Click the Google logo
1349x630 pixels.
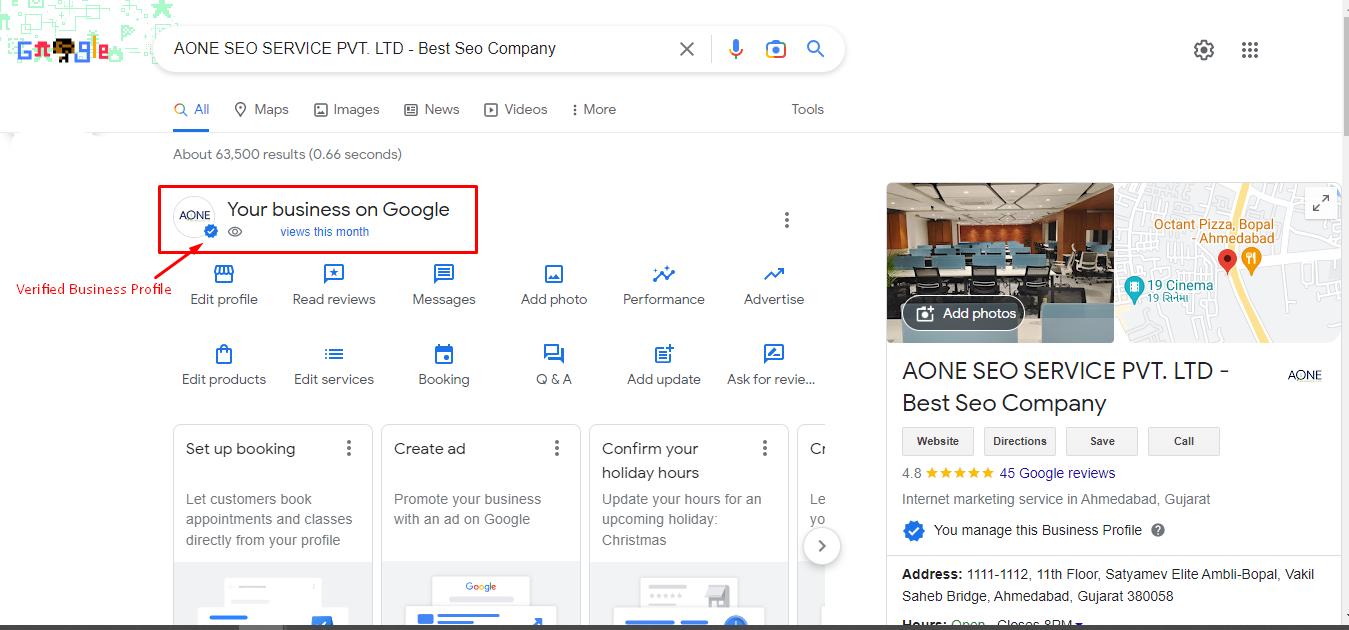pos(64,50)
